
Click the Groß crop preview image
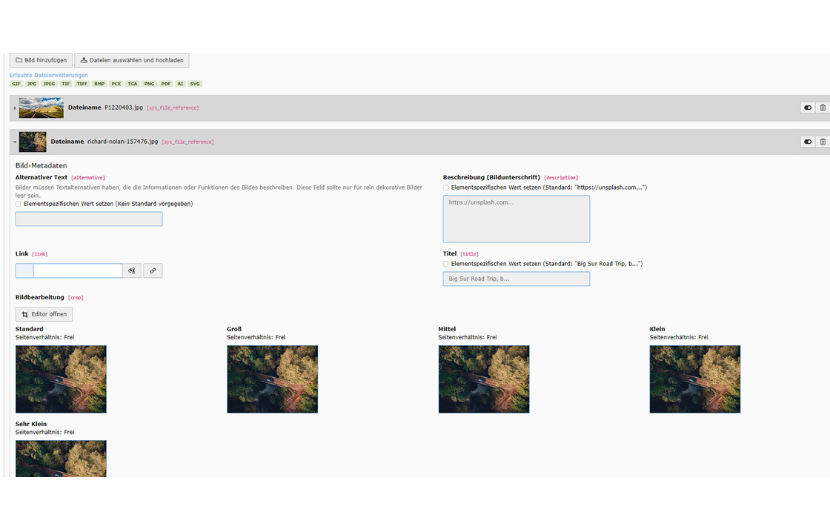[x=273, y=379]
